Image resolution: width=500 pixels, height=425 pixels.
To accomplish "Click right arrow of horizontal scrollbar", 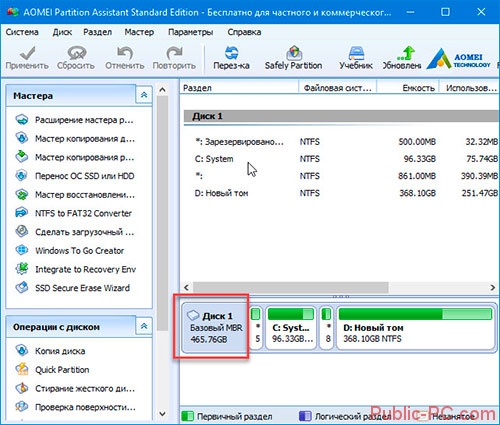I will (492, 287).
